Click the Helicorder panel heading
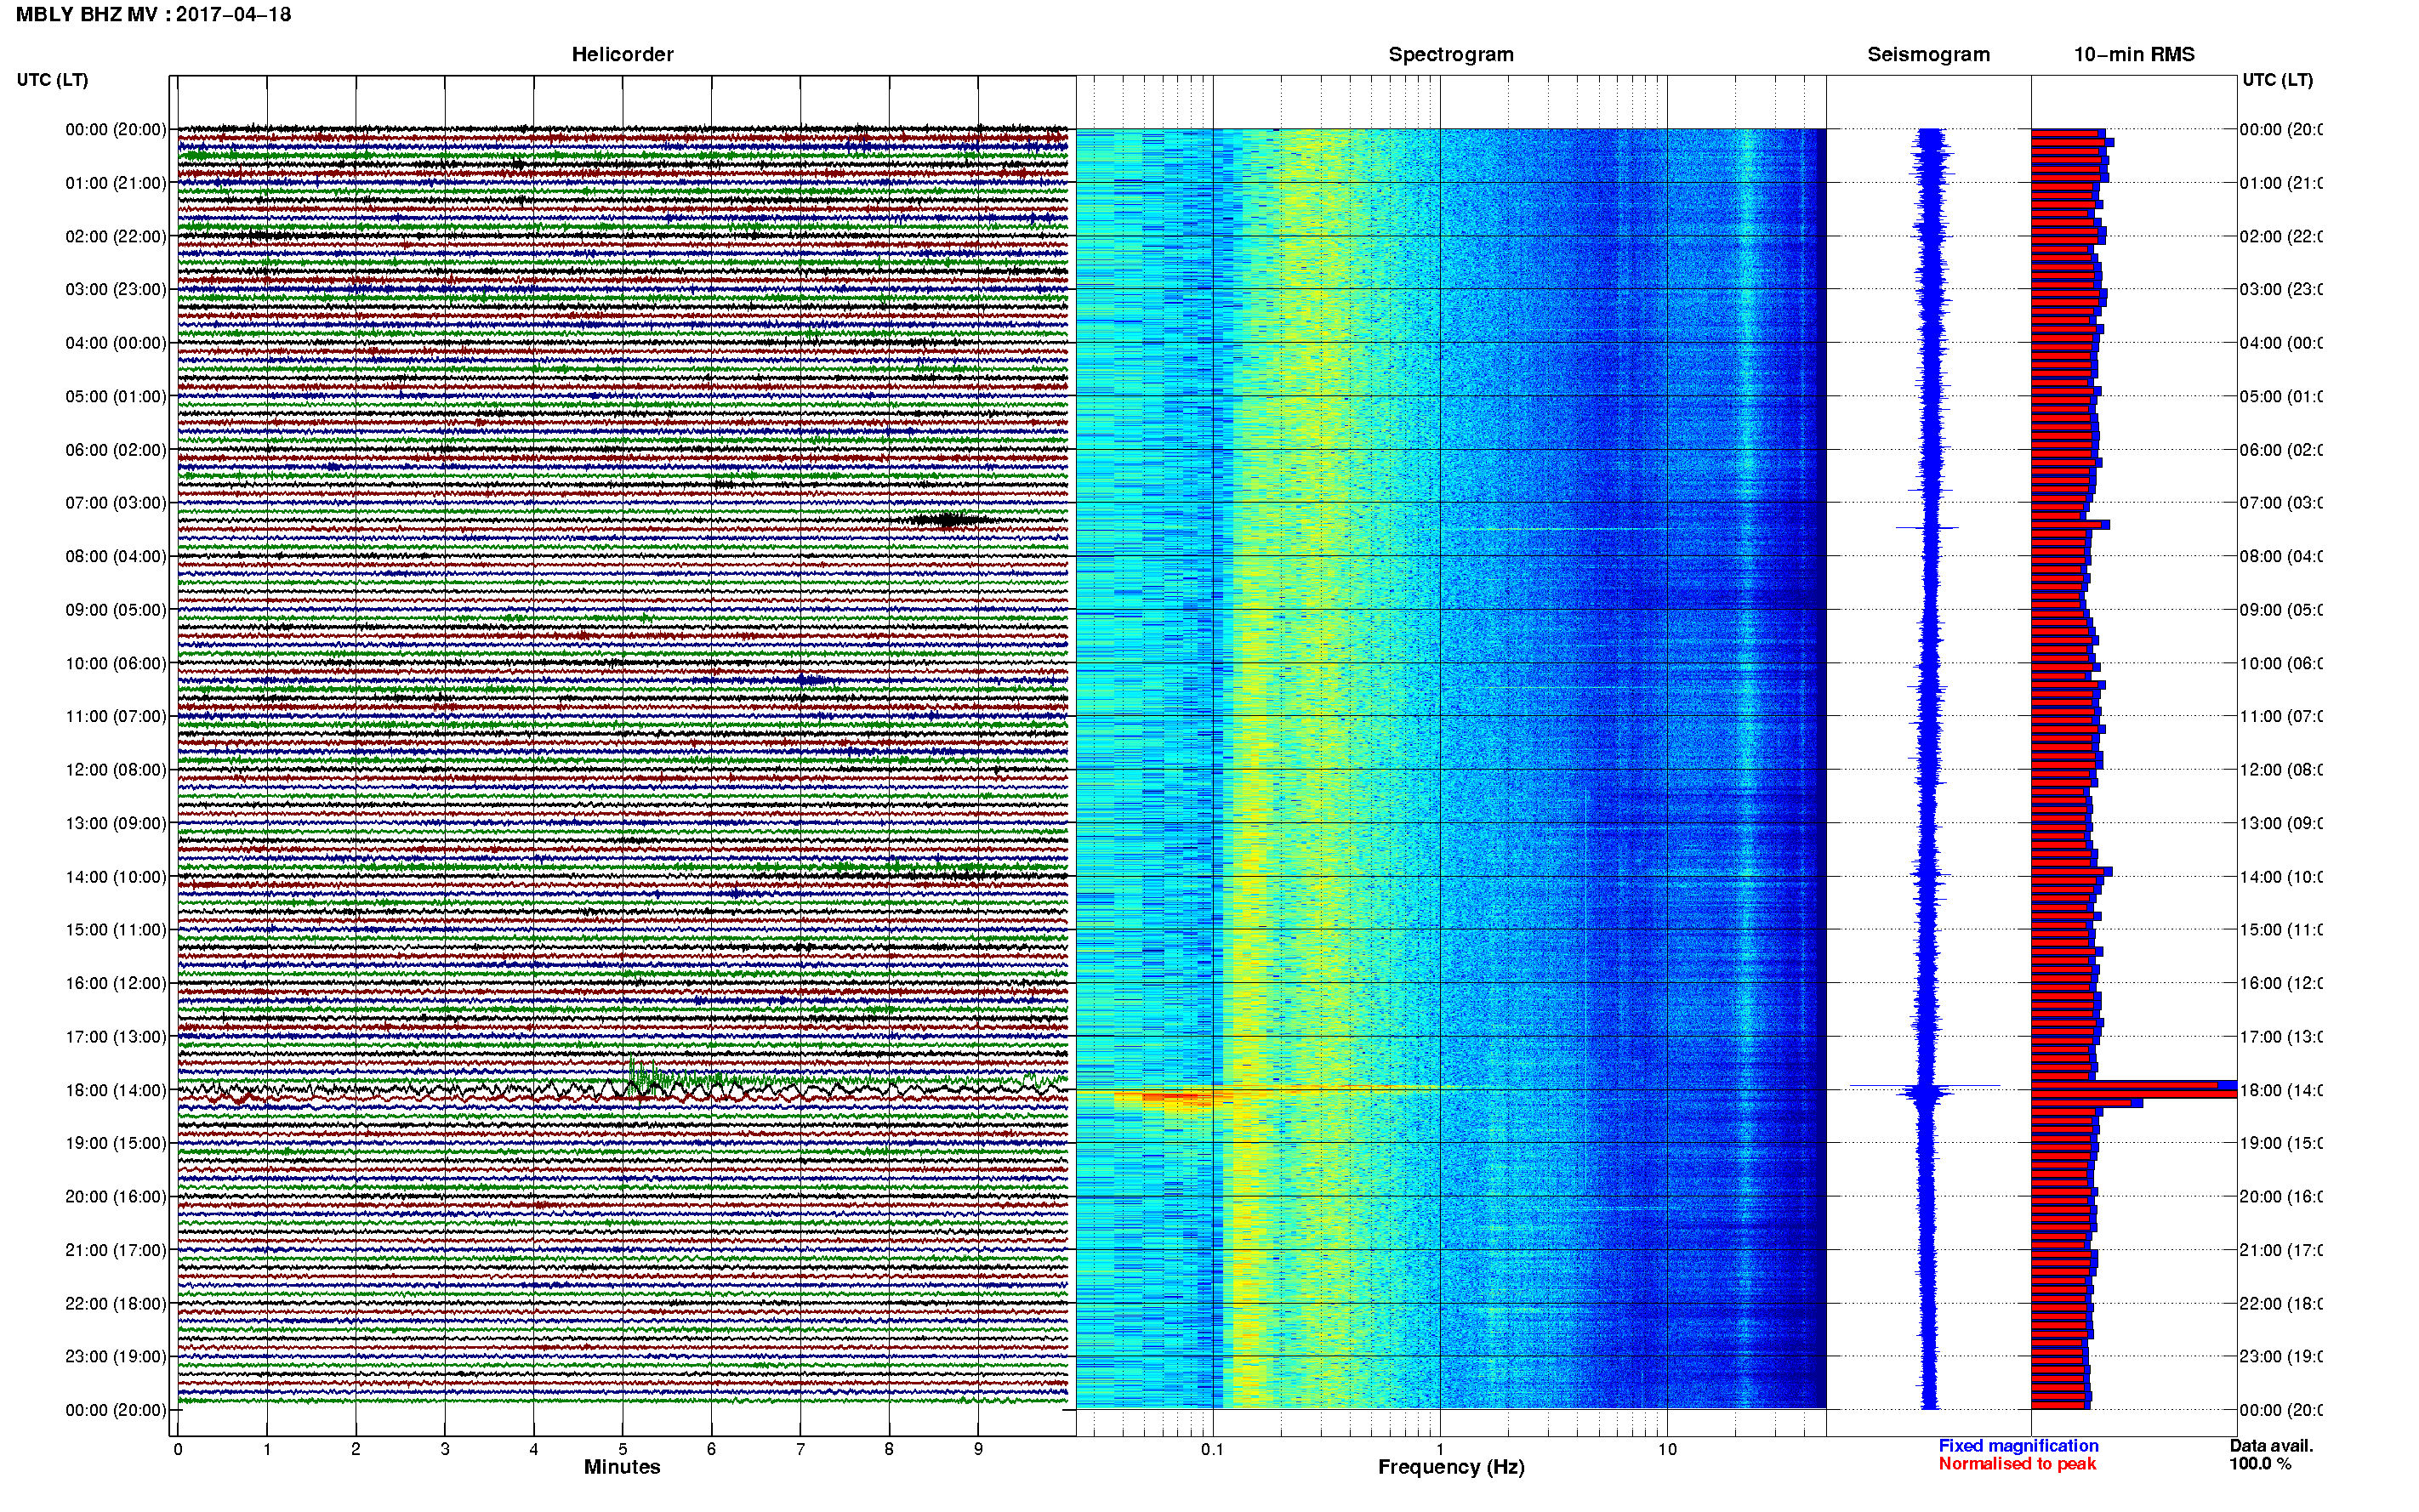The height and width of the screenshot is (1512, 2419). pyautogui.click(x=622, y=54)
